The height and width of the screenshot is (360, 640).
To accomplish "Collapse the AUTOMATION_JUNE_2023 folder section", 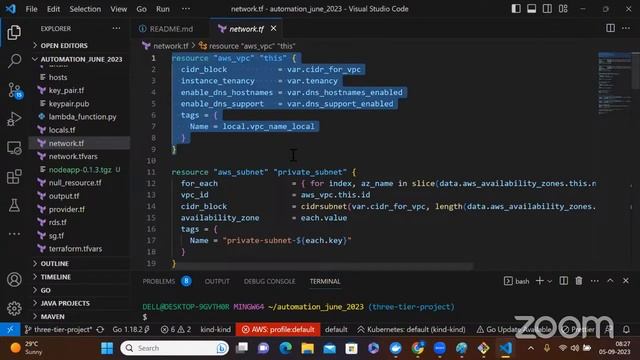I will pyautogui.click(x=80, y=59).
